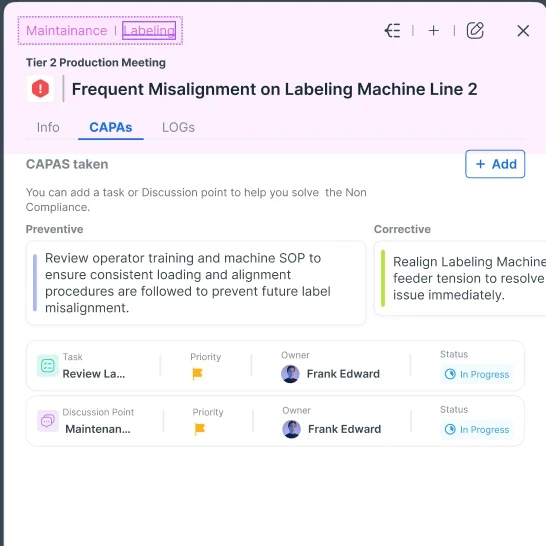Click the Add button

coord(495,164)
